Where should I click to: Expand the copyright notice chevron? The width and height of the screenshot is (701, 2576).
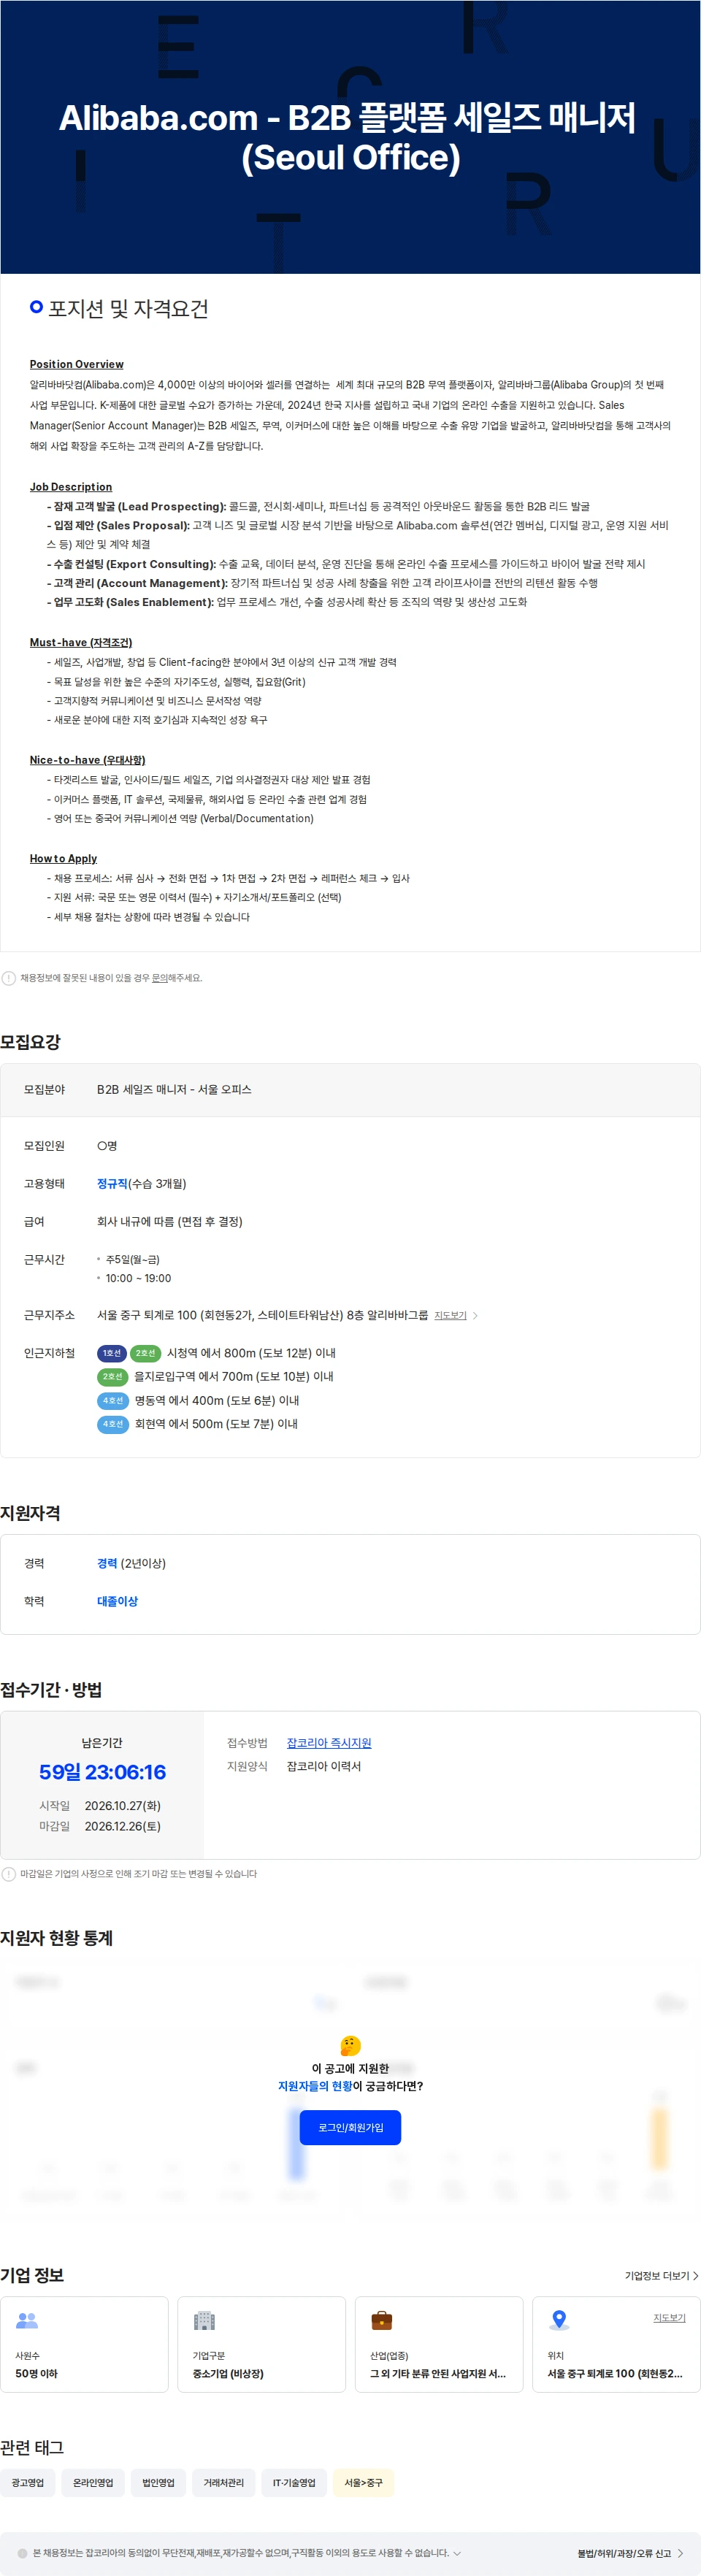point(457,2553)
